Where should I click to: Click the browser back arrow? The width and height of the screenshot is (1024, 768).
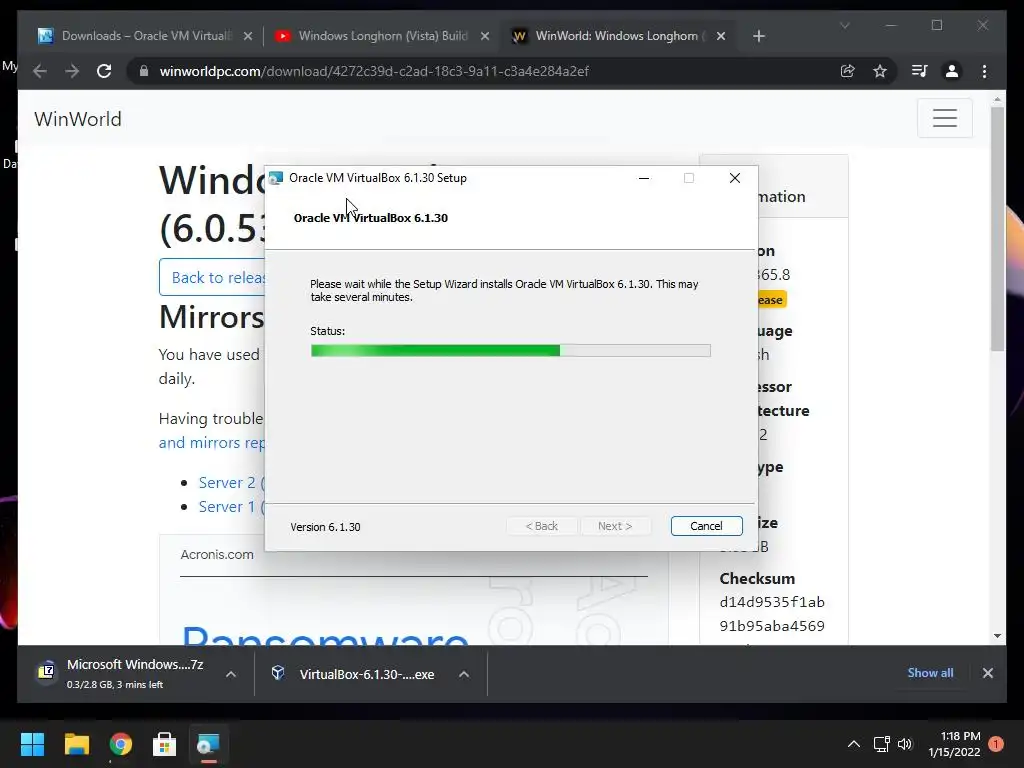pos(40,71)
